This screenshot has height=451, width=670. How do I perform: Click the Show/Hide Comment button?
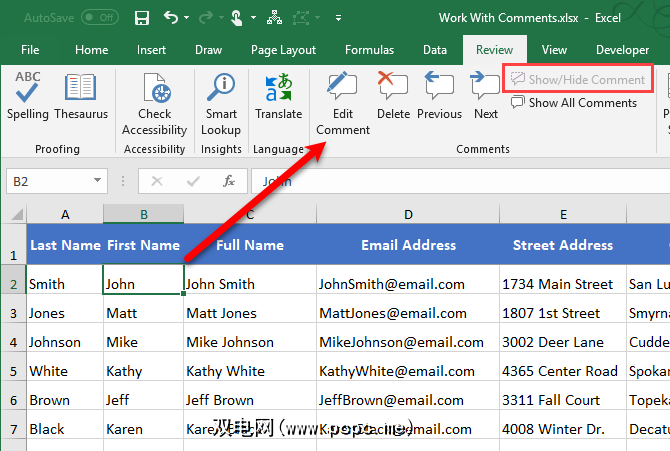[x=578, y=79]
